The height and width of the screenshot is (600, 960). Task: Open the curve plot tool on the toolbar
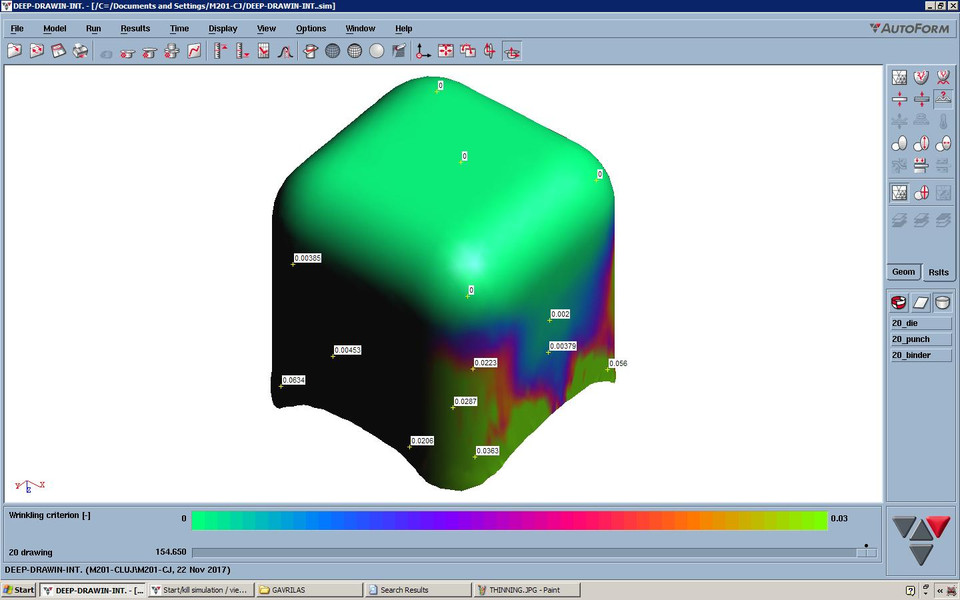193,51
